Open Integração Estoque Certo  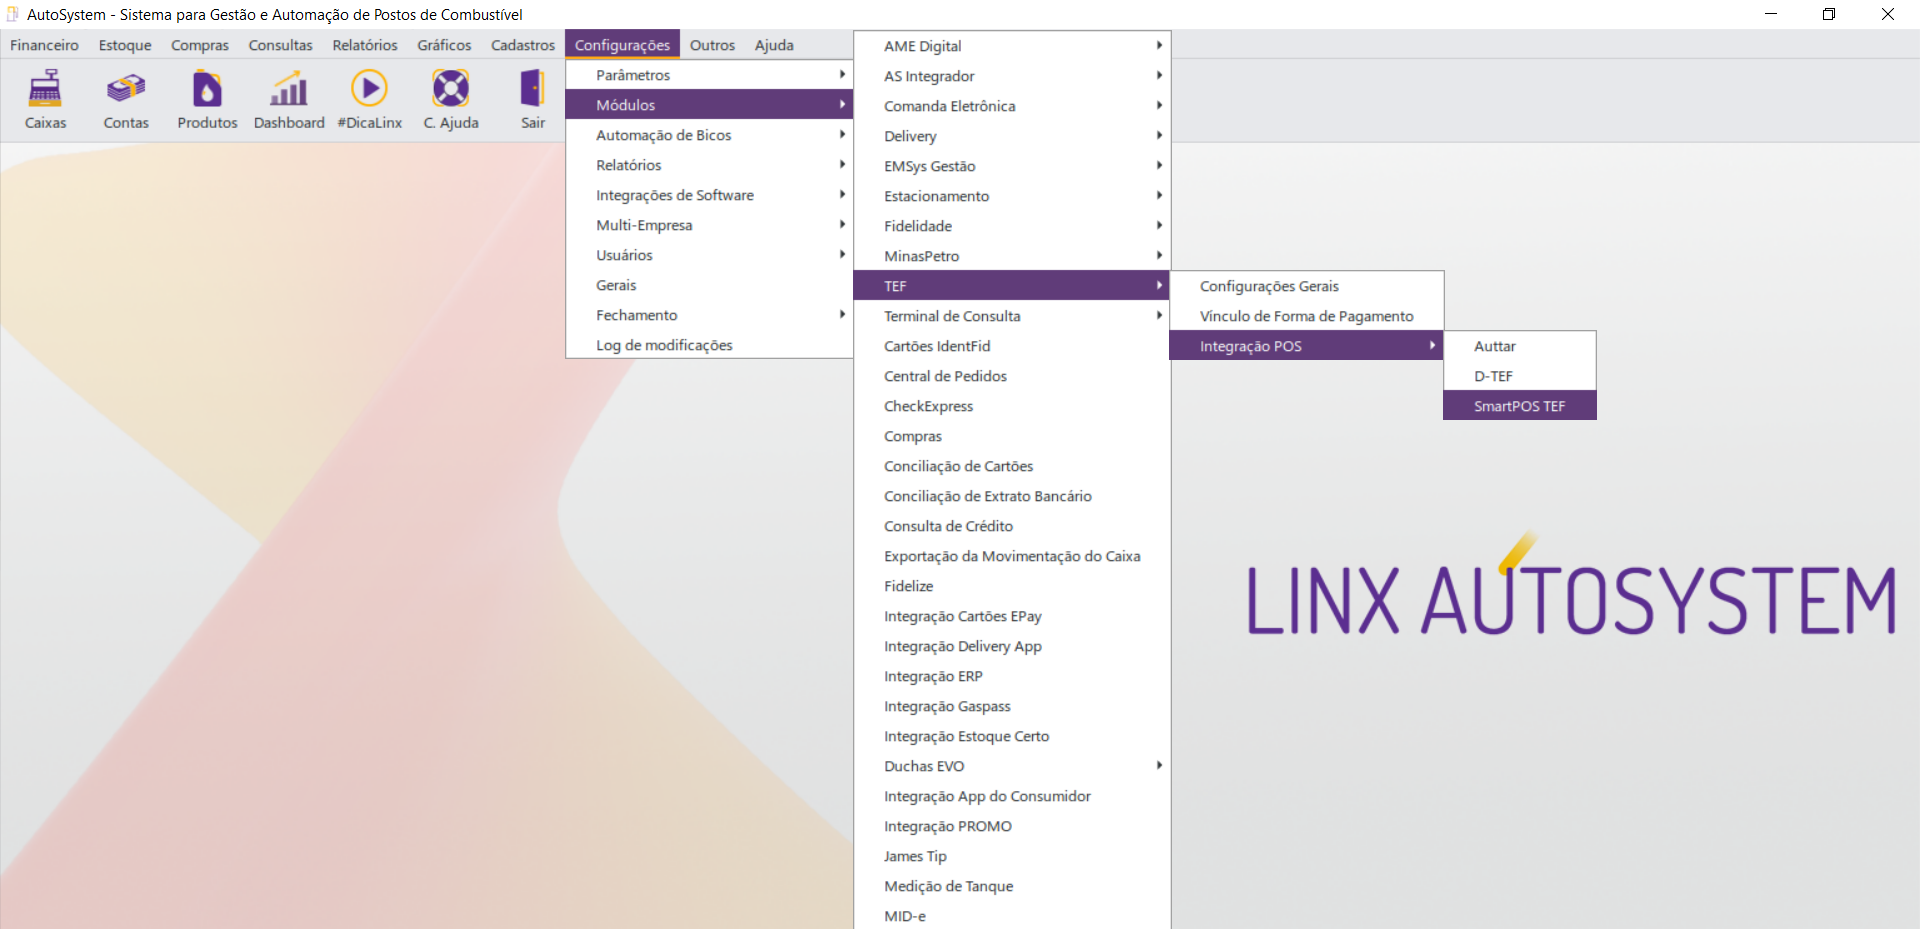tap(1012, 736)
